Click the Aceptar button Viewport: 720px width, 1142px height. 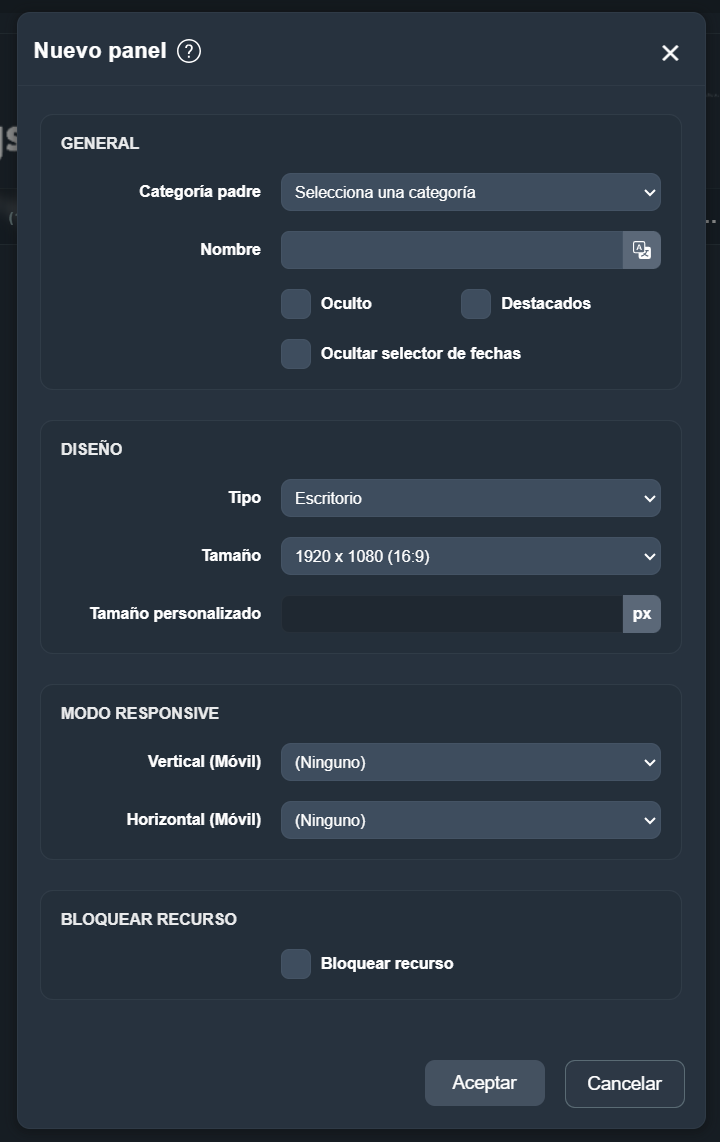click(x=484, y=1083)
